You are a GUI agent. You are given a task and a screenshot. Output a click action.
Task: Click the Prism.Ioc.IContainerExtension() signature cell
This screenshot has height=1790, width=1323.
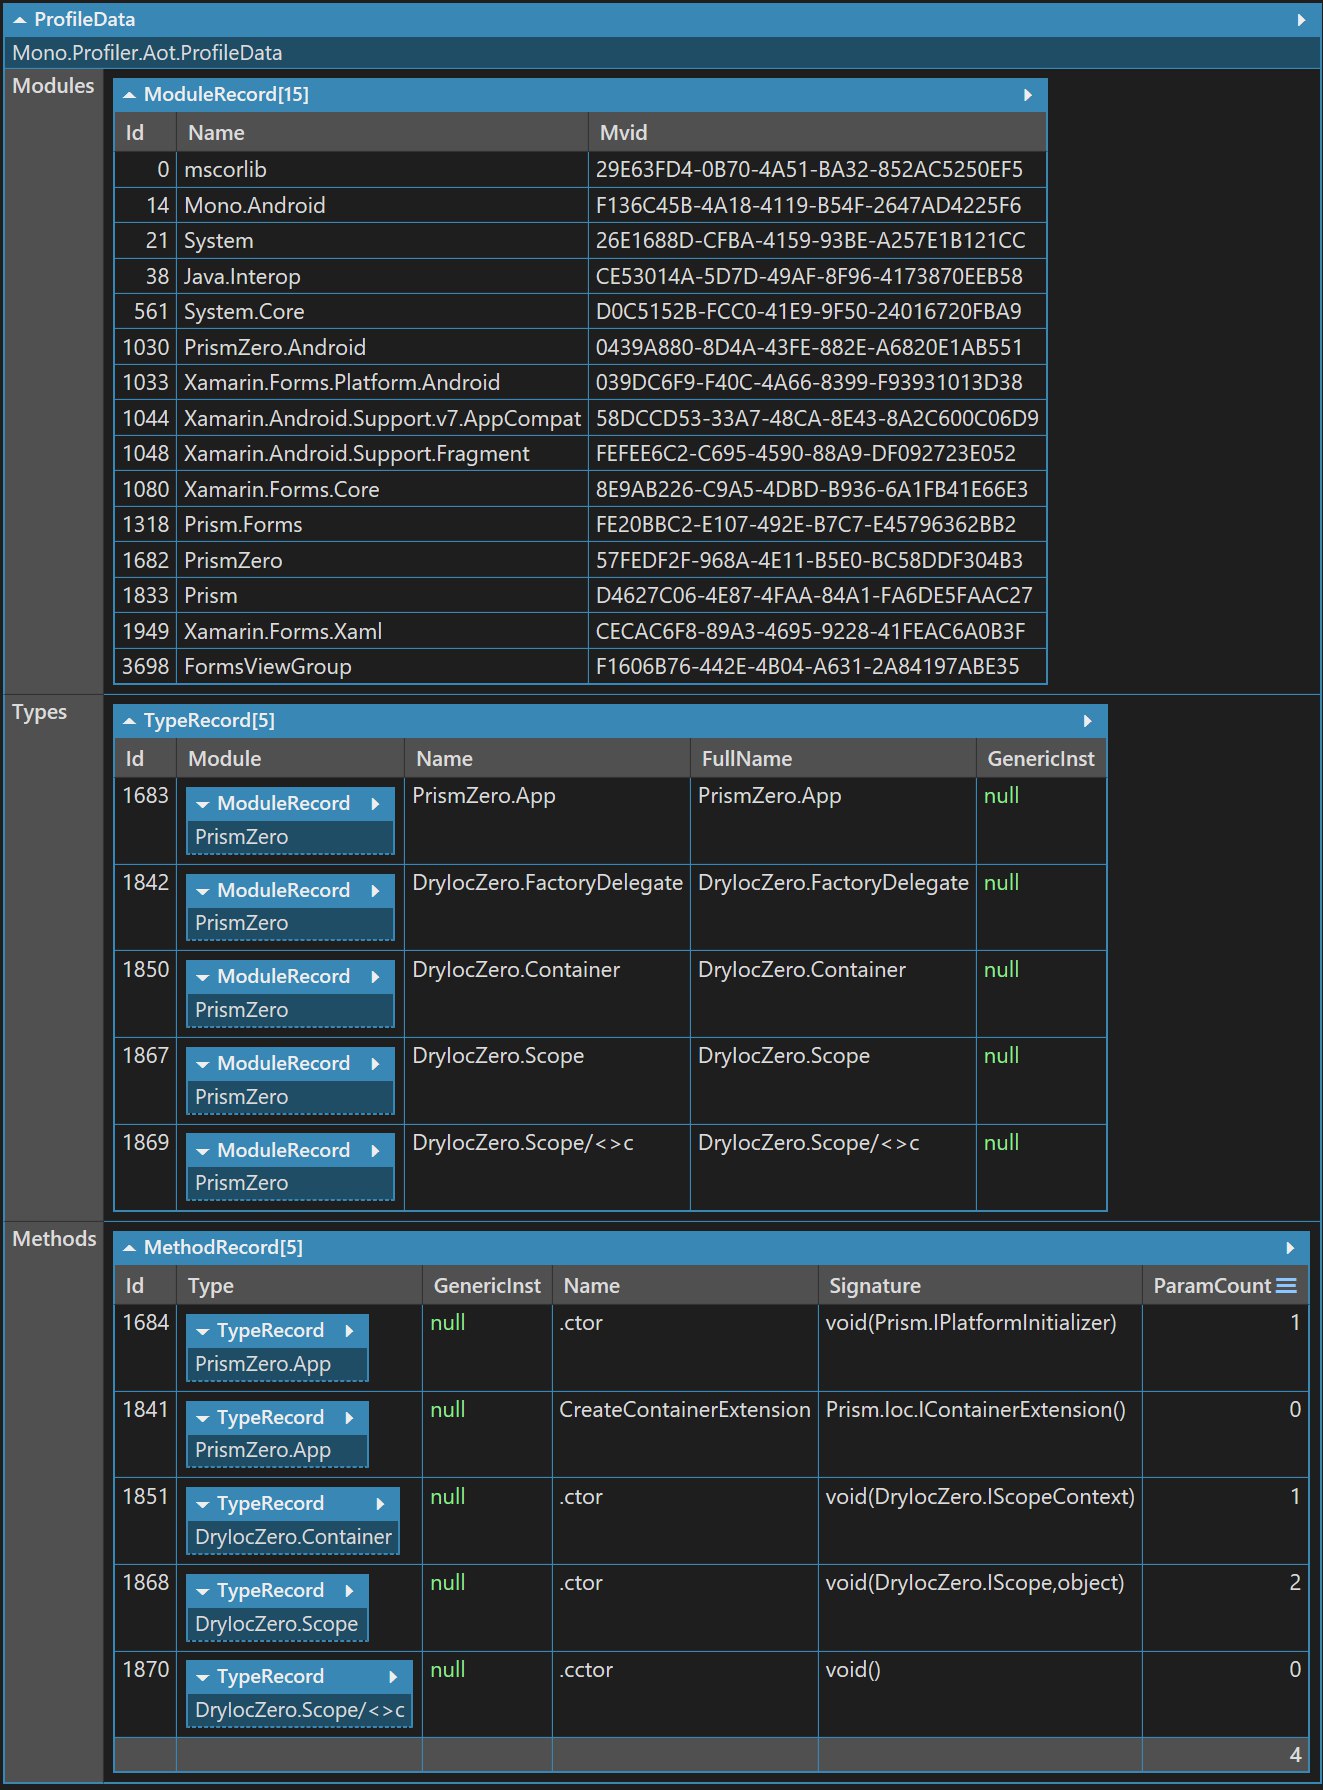click(x=980, y=1435)
